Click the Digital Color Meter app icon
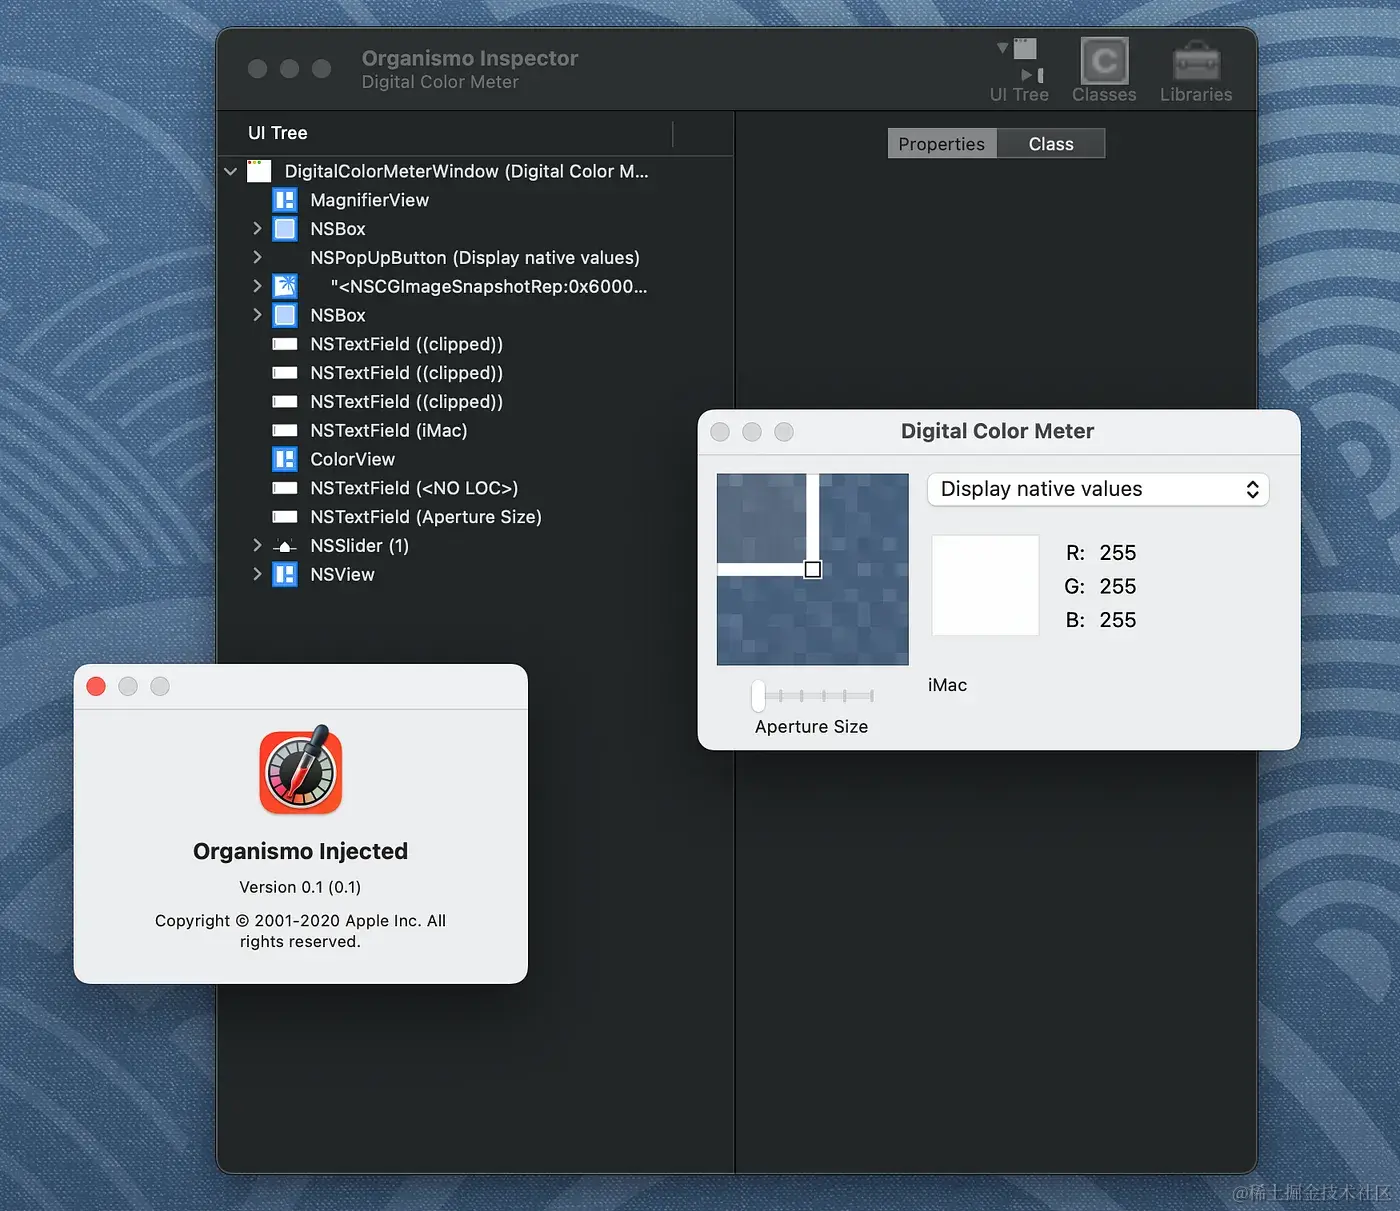This screenshot has height=1211, width=1400. pos(301,771)
